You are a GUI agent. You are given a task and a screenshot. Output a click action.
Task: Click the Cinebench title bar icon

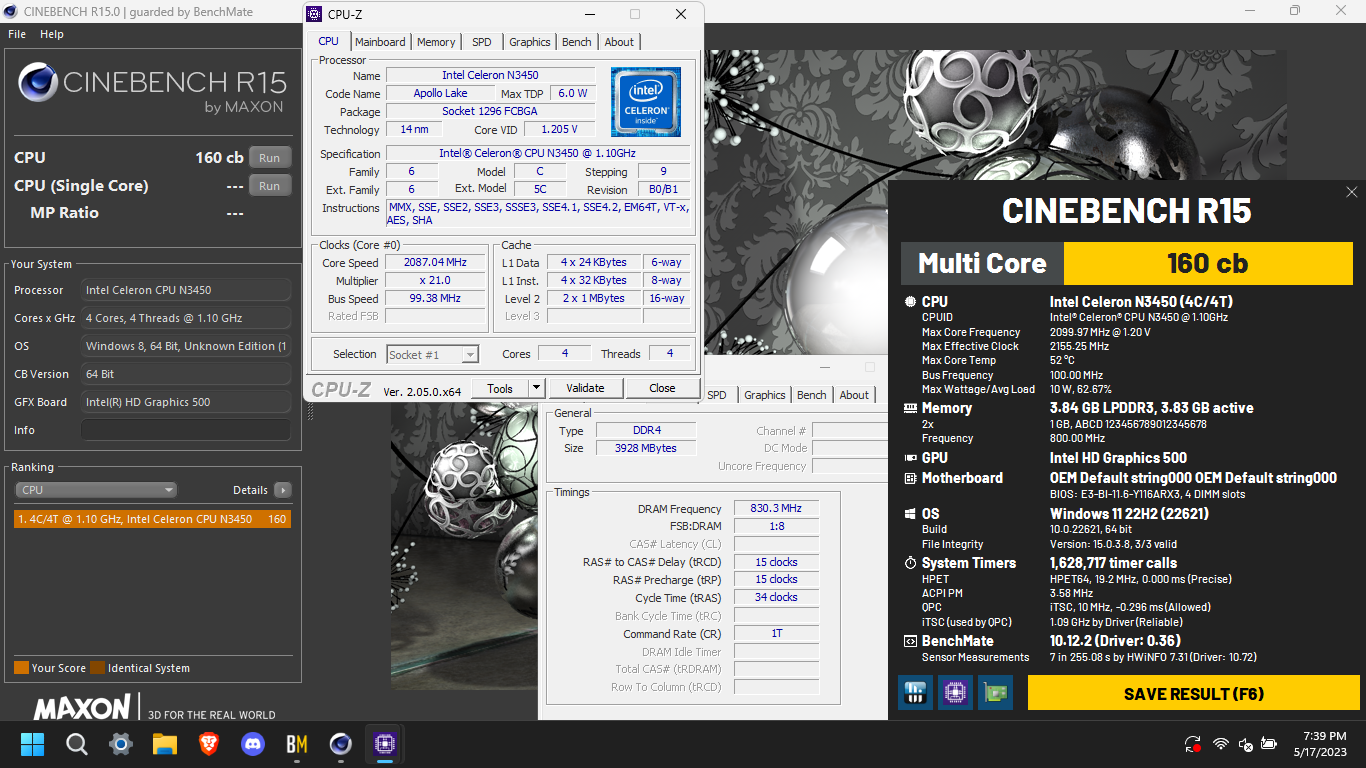[10, 11]
